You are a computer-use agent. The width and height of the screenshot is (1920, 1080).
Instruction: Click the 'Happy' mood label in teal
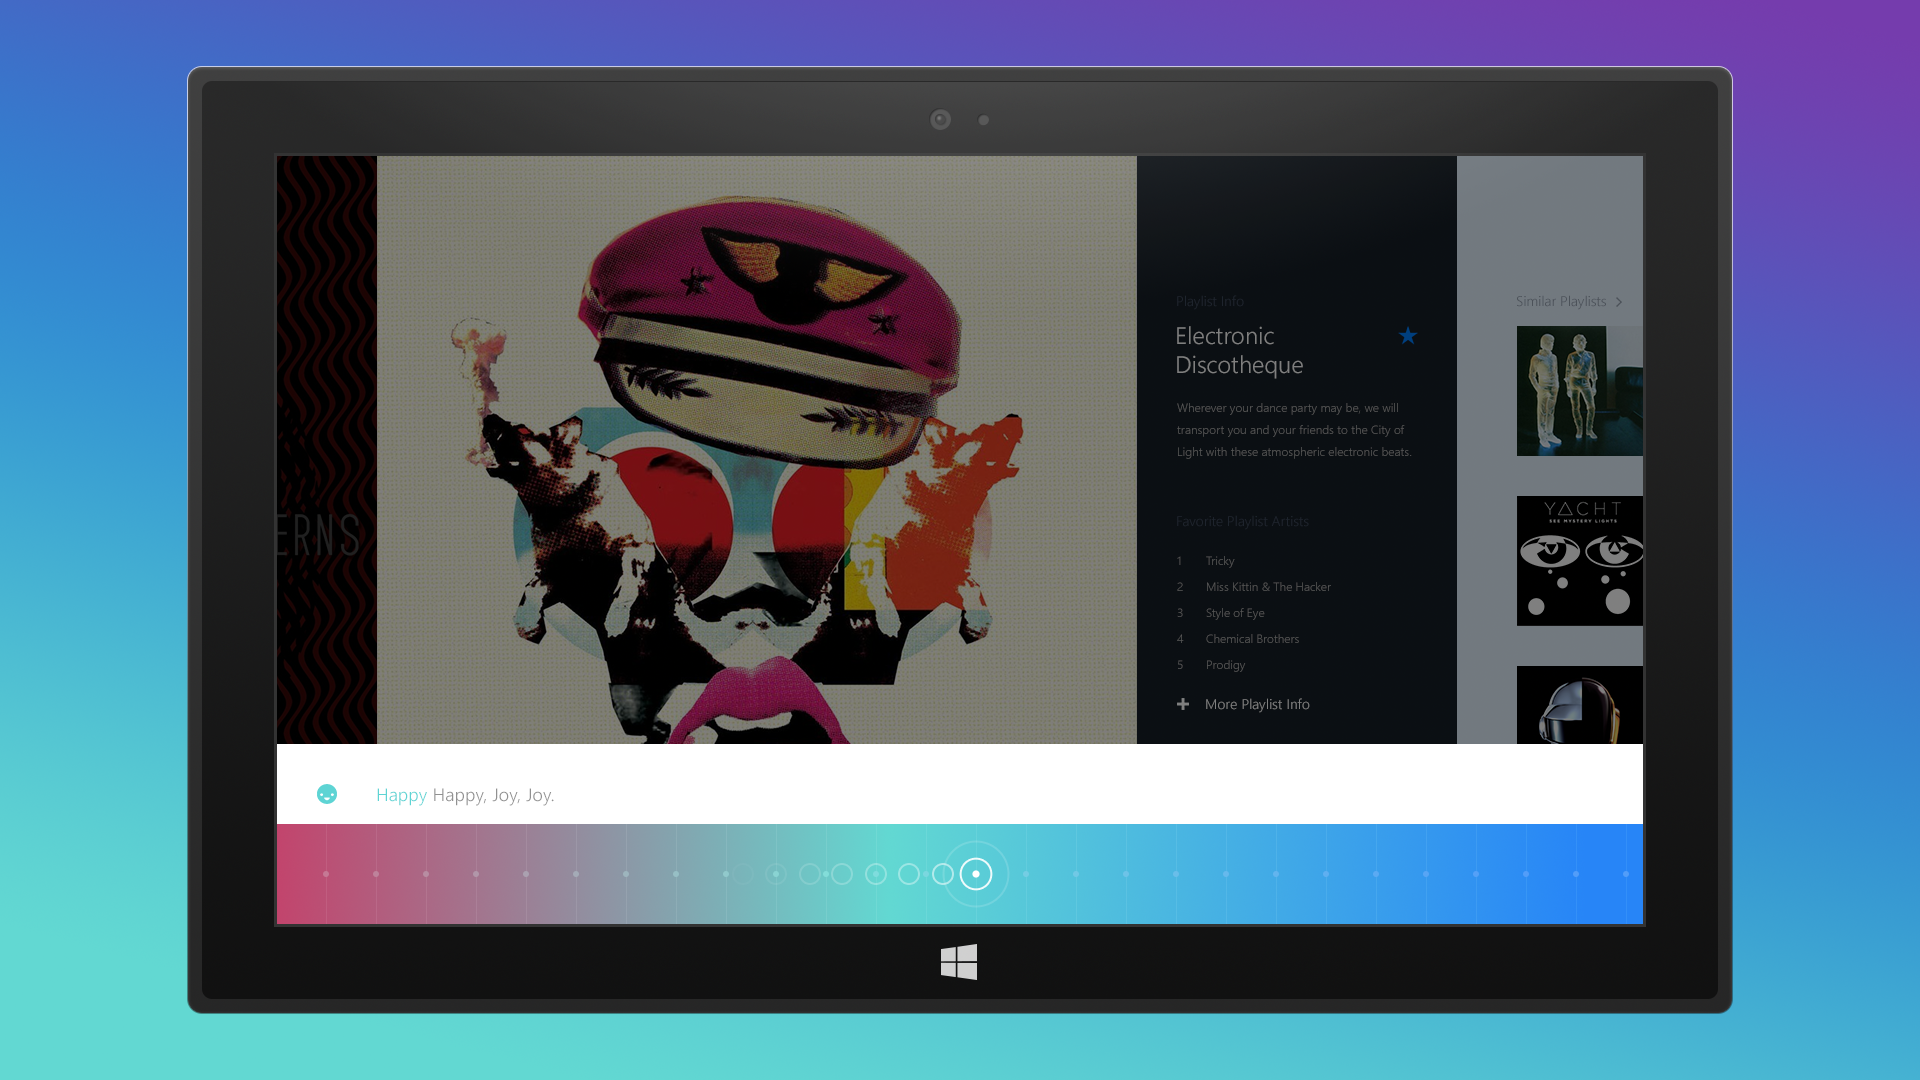coord(401,795)
